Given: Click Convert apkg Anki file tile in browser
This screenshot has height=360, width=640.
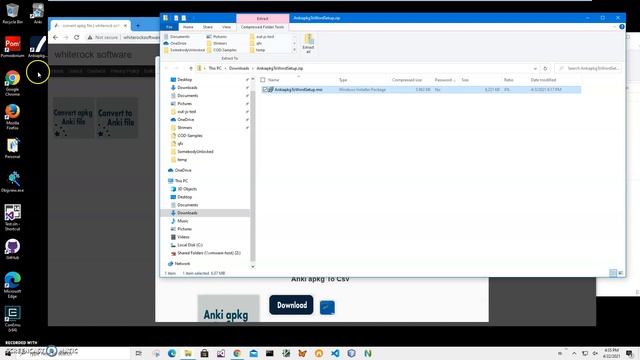Looking at the screenshot, I should [x=73, y=118].
